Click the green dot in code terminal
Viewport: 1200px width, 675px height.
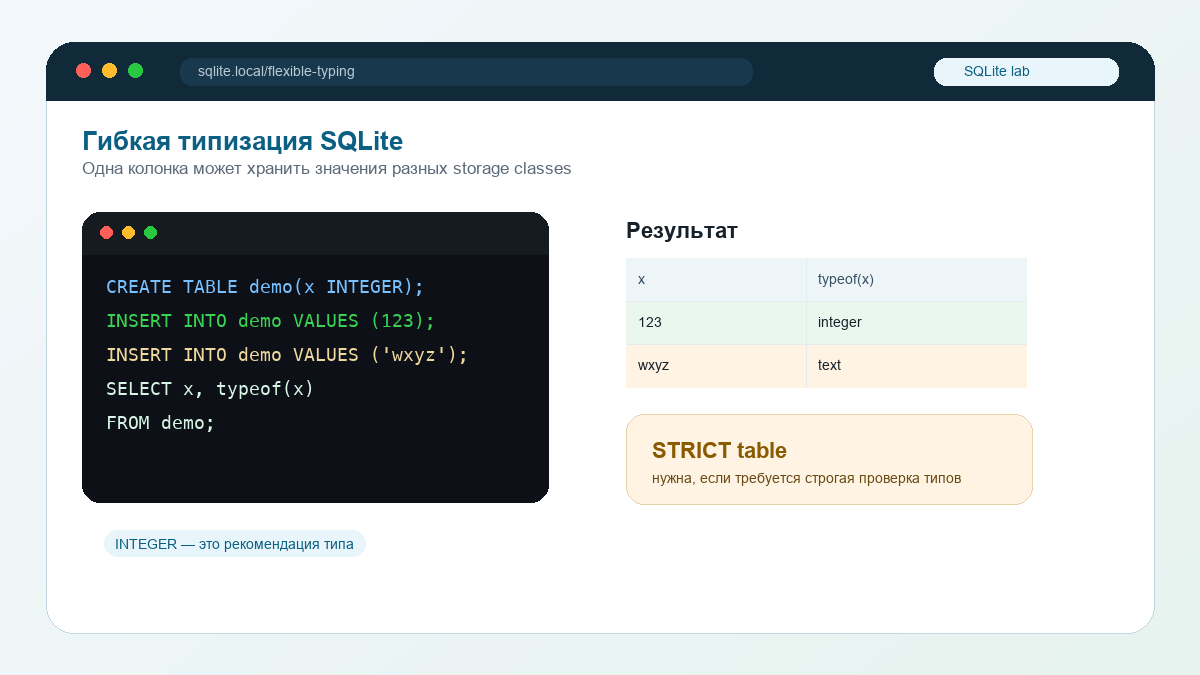[151, 233]
